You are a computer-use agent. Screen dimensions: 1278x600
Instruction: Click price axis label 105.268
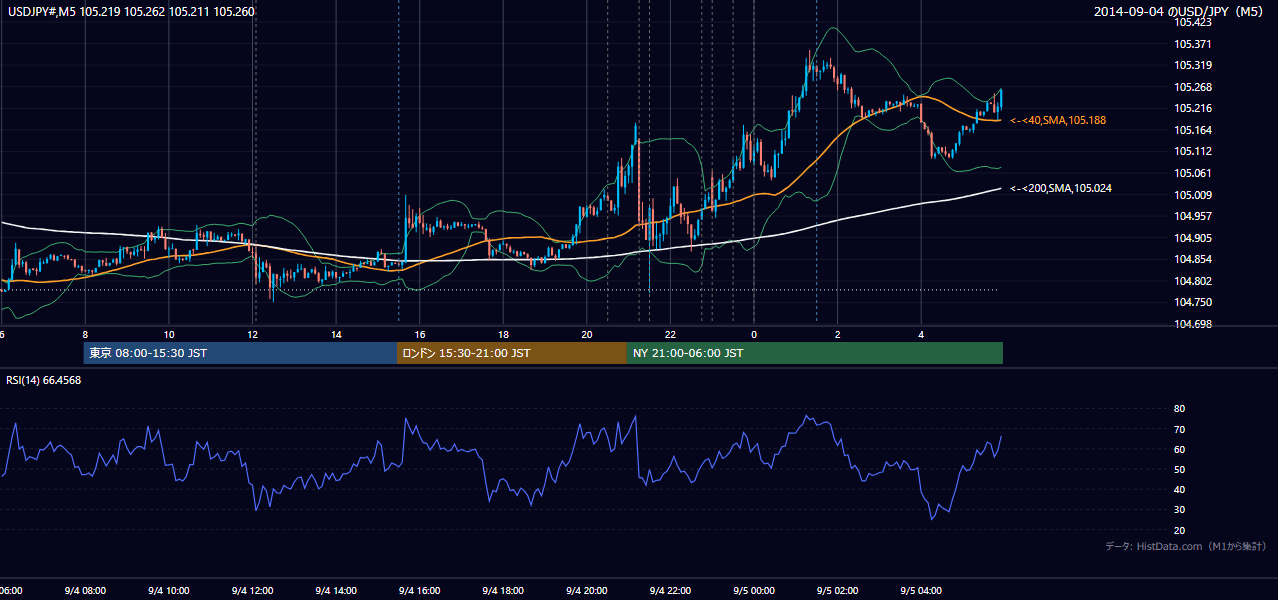click(x=1194, y=87)
